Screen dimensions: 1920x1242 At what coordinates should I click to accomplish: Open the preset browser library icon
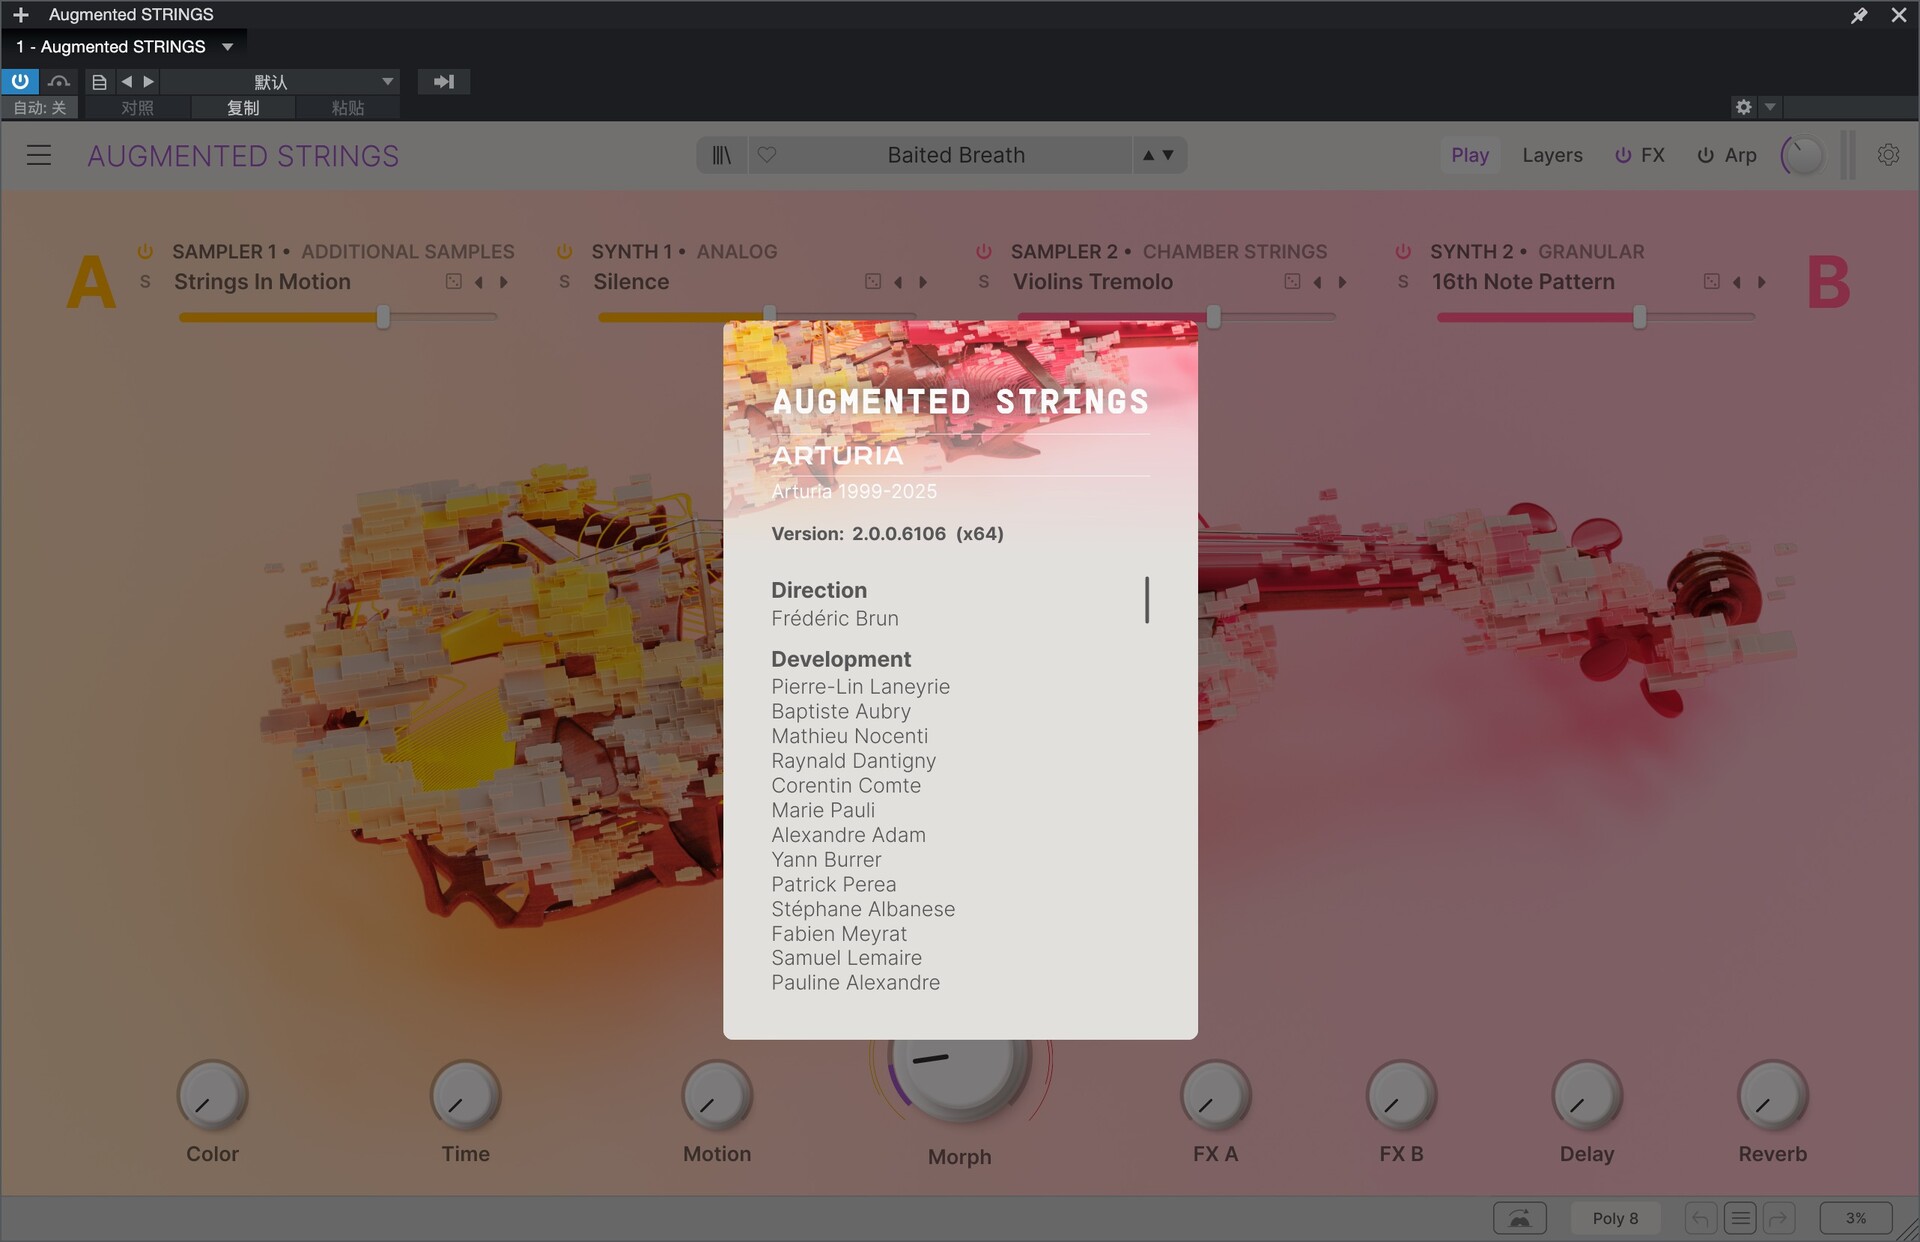[x=722, y=155]
